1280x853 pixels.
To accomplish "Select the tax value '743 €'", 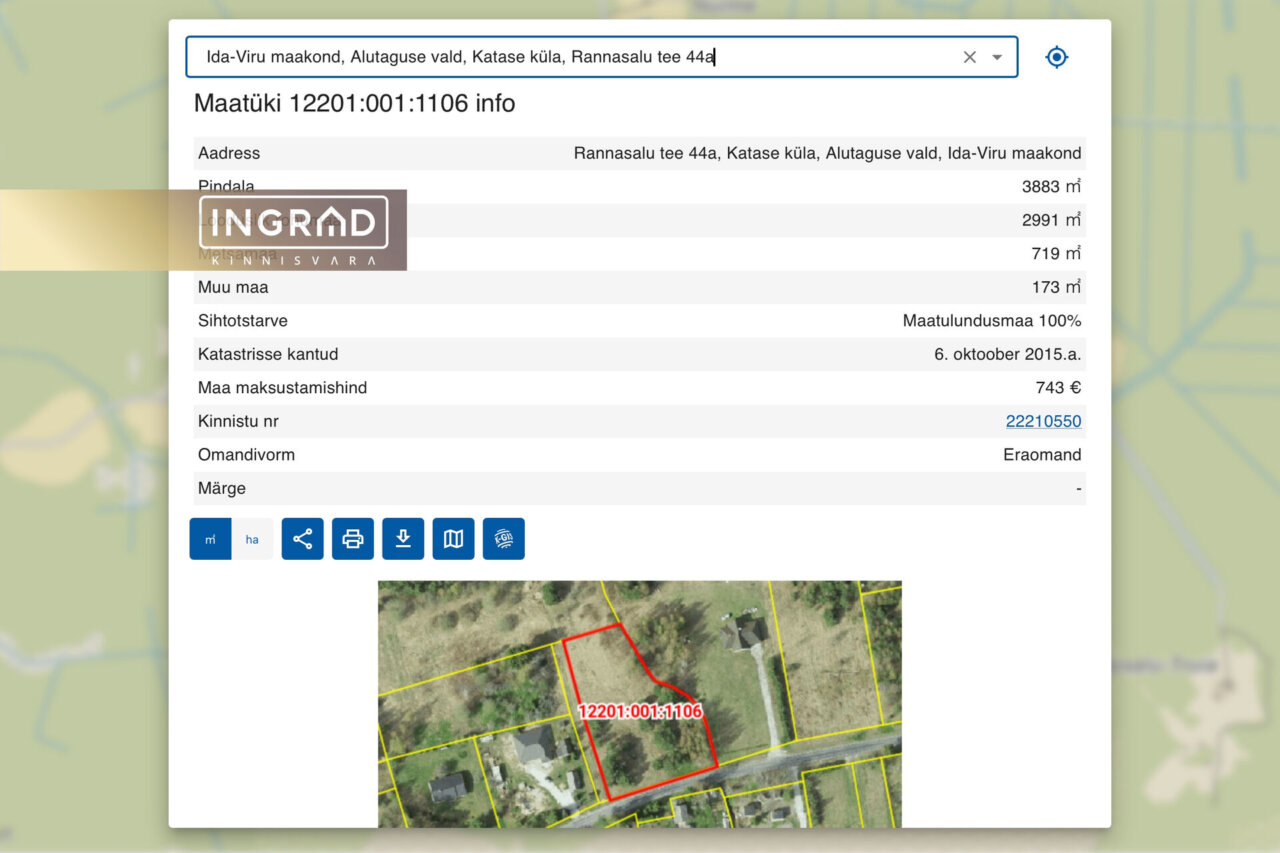I will [x=1059, y=388].
